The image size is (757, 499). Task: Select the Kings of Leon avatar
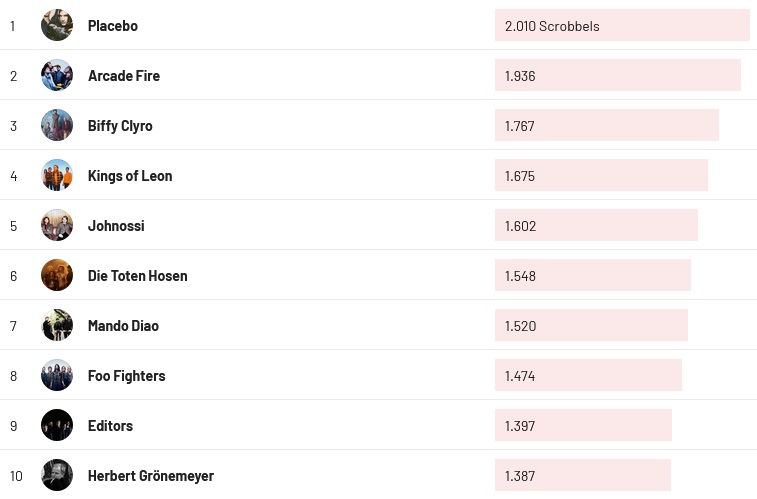tap(57, 175)
